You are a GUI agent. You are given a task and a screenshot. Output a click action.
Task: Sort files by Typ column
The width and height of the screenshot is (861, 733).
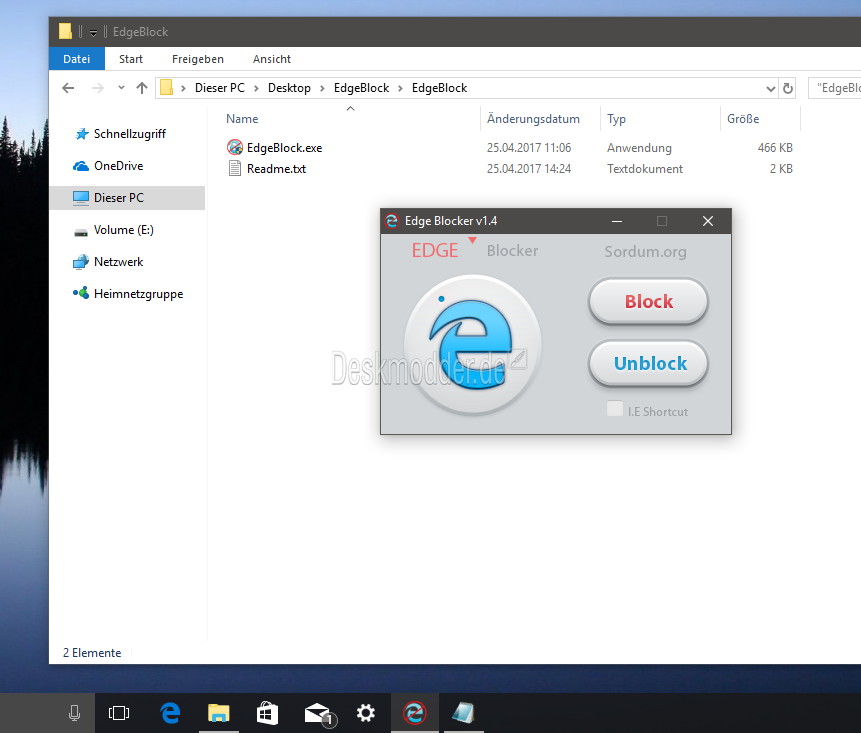click(617, 119)
